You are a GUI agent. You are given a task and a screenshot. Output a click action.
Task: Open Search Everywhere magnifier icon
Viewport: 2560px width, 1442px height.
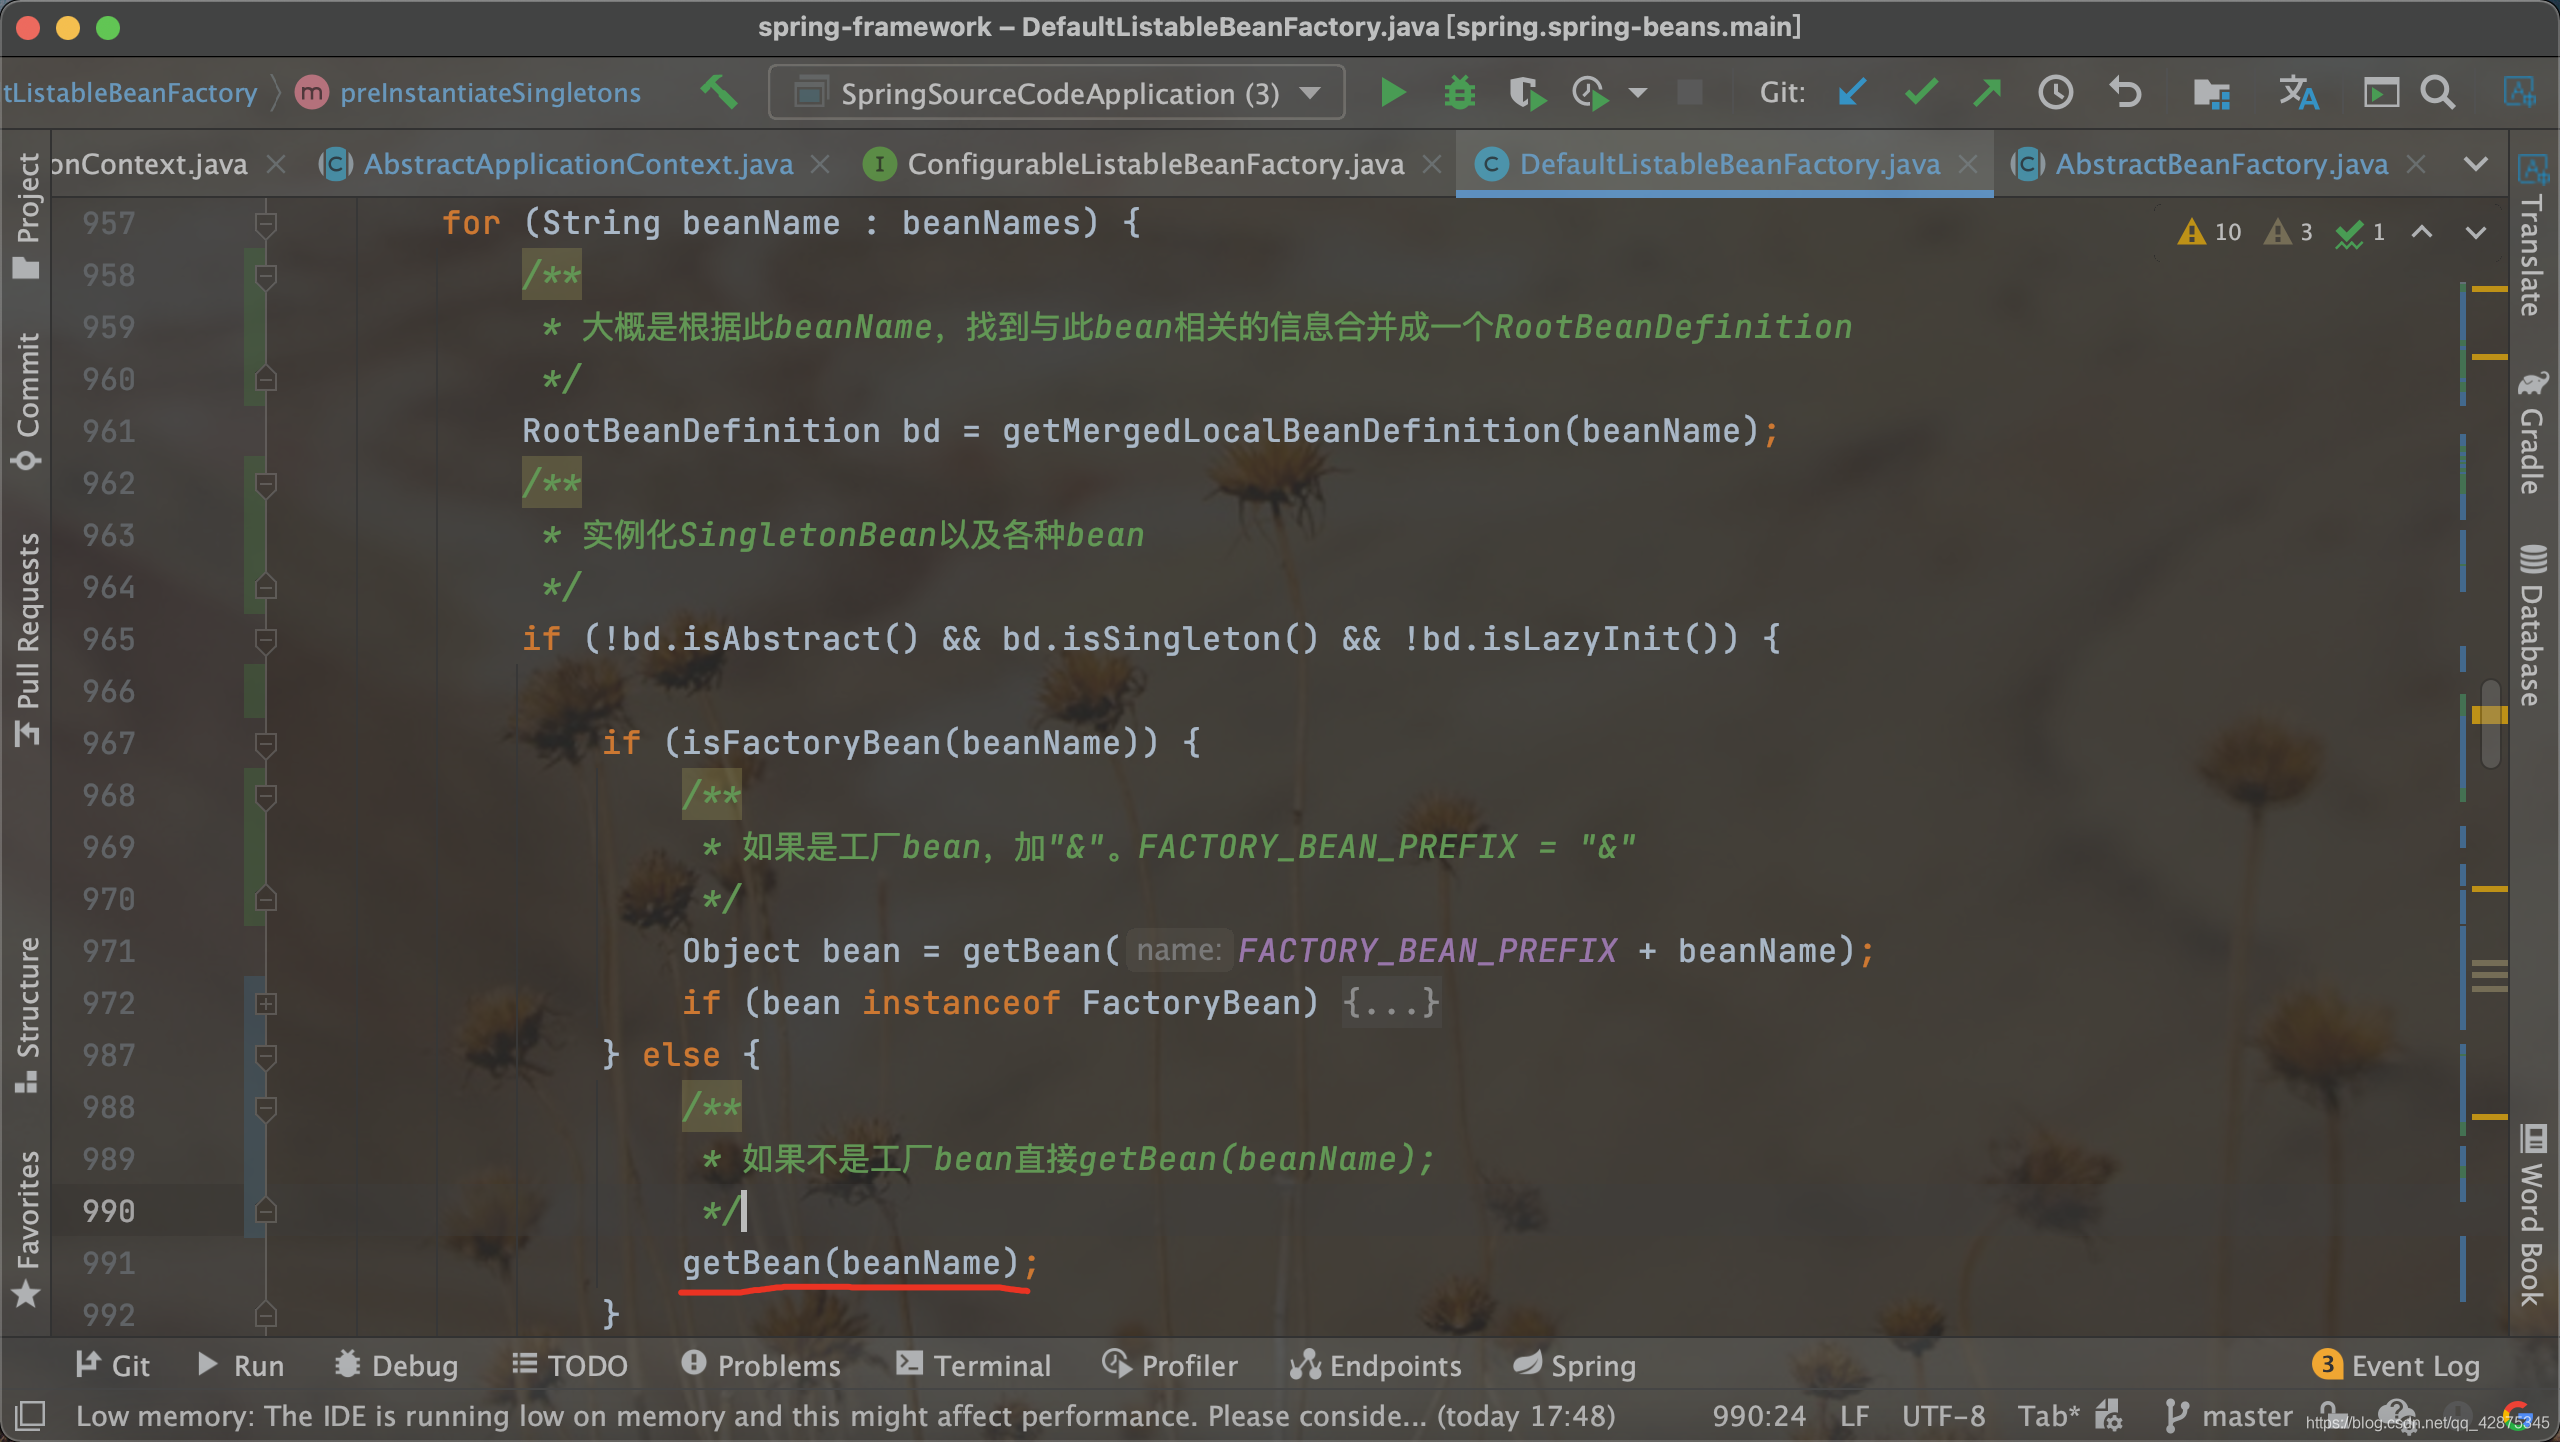[x=2437, y=93]
